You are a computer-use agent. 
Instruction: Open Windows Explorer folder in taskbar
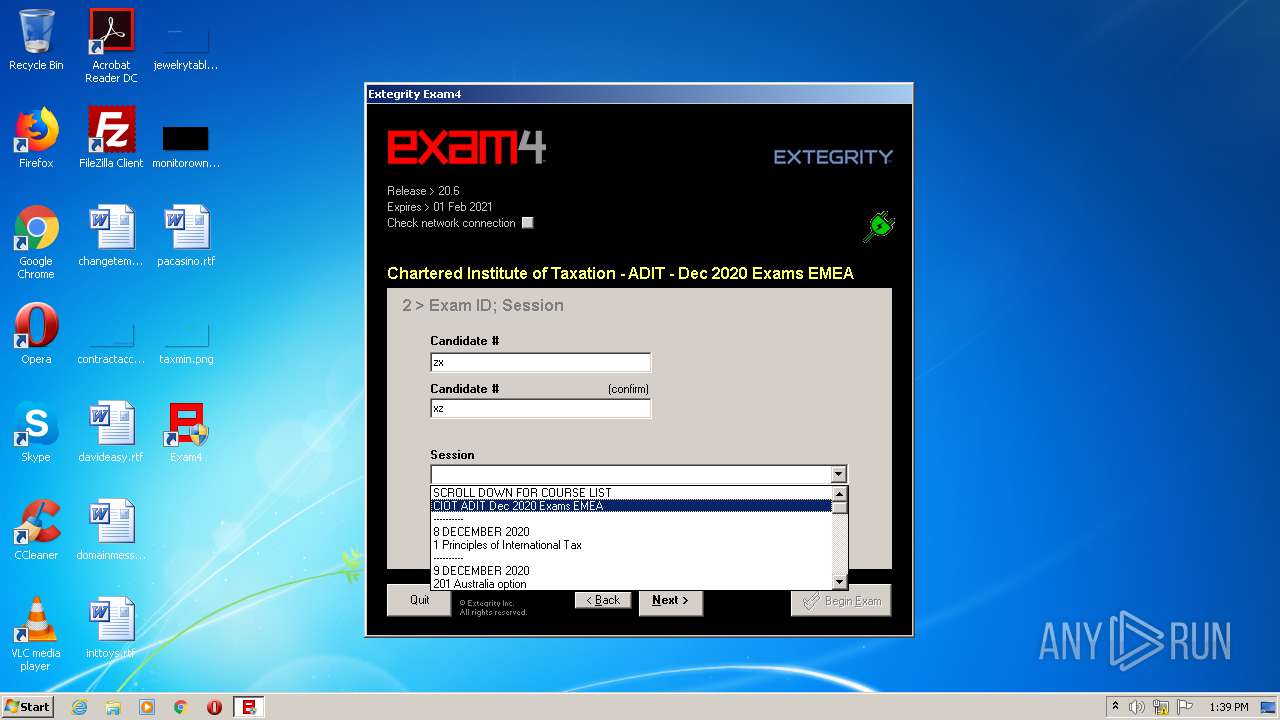[113, 707]
